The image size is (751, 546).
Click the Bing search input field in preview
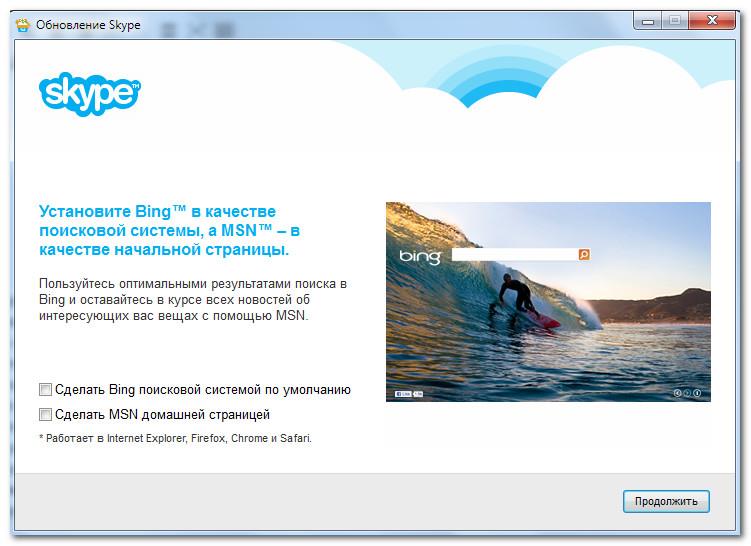(x=513, y=255)
